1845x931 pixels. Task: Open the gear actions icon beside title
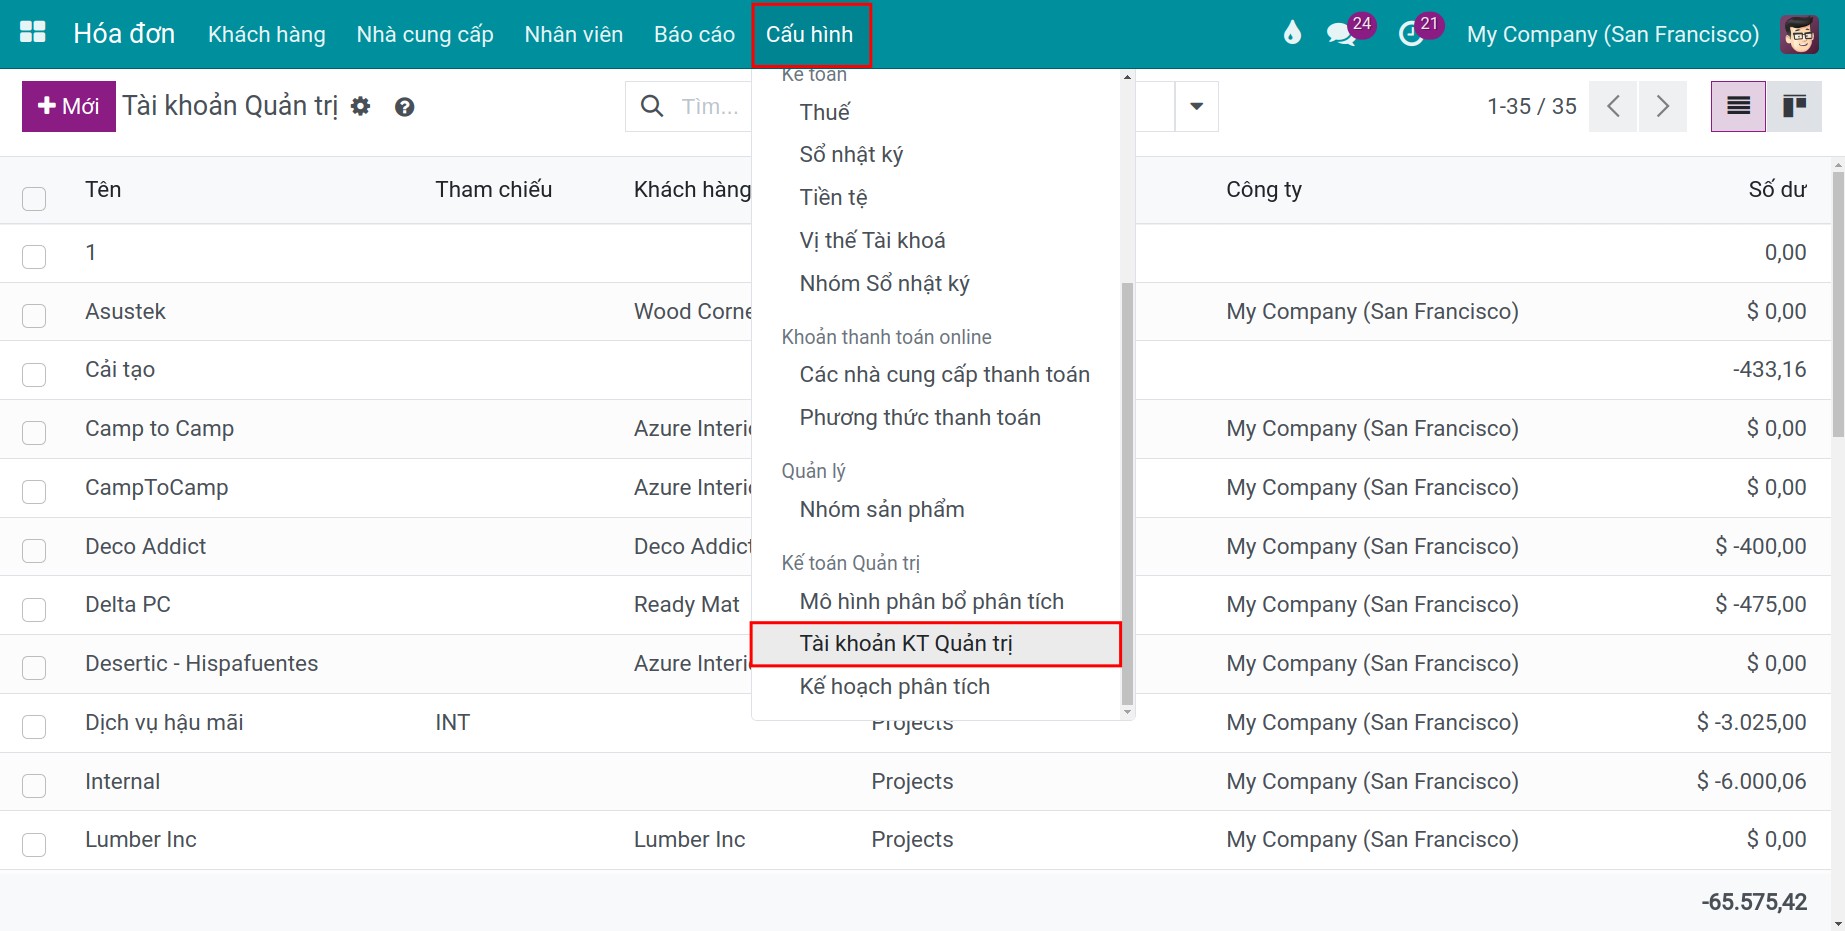[x=361, y=106]
